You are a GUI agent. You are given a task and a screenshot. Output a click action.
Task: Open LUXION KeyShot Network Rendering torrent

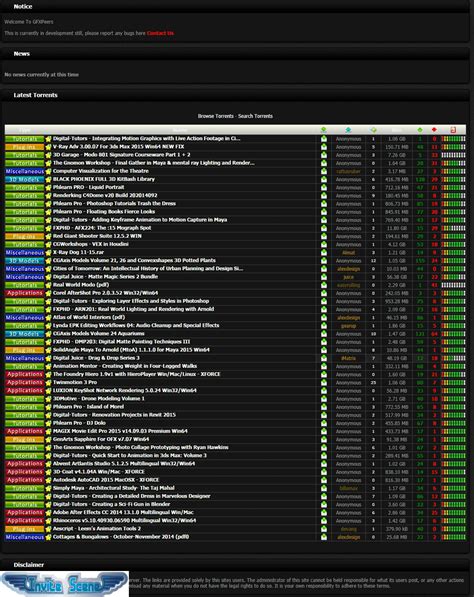125,391
